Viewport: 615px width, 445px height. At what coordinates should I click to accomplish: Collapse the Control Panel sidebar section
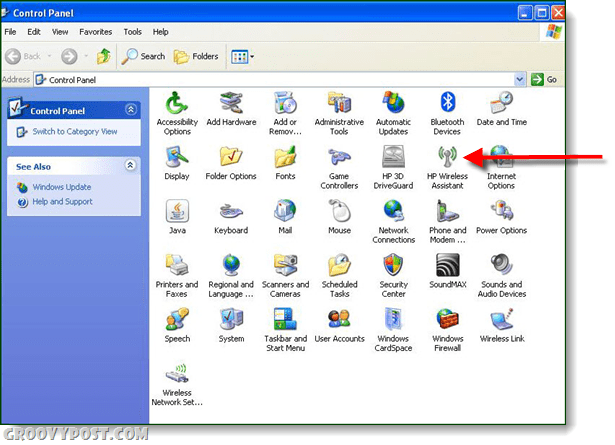point(131,109)
